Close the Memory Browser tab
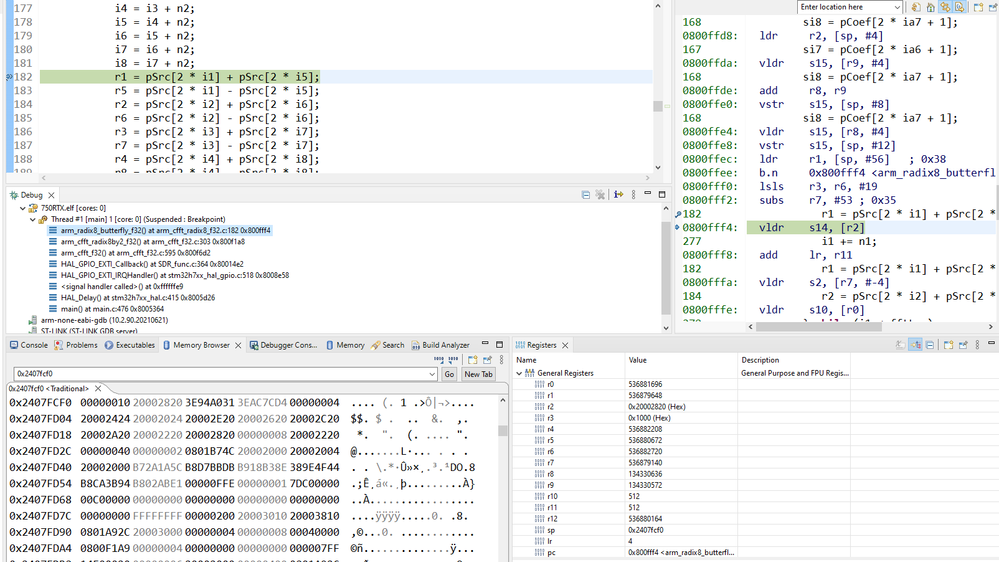The width and height of the screenshot is (999, 562). [238, 345]
